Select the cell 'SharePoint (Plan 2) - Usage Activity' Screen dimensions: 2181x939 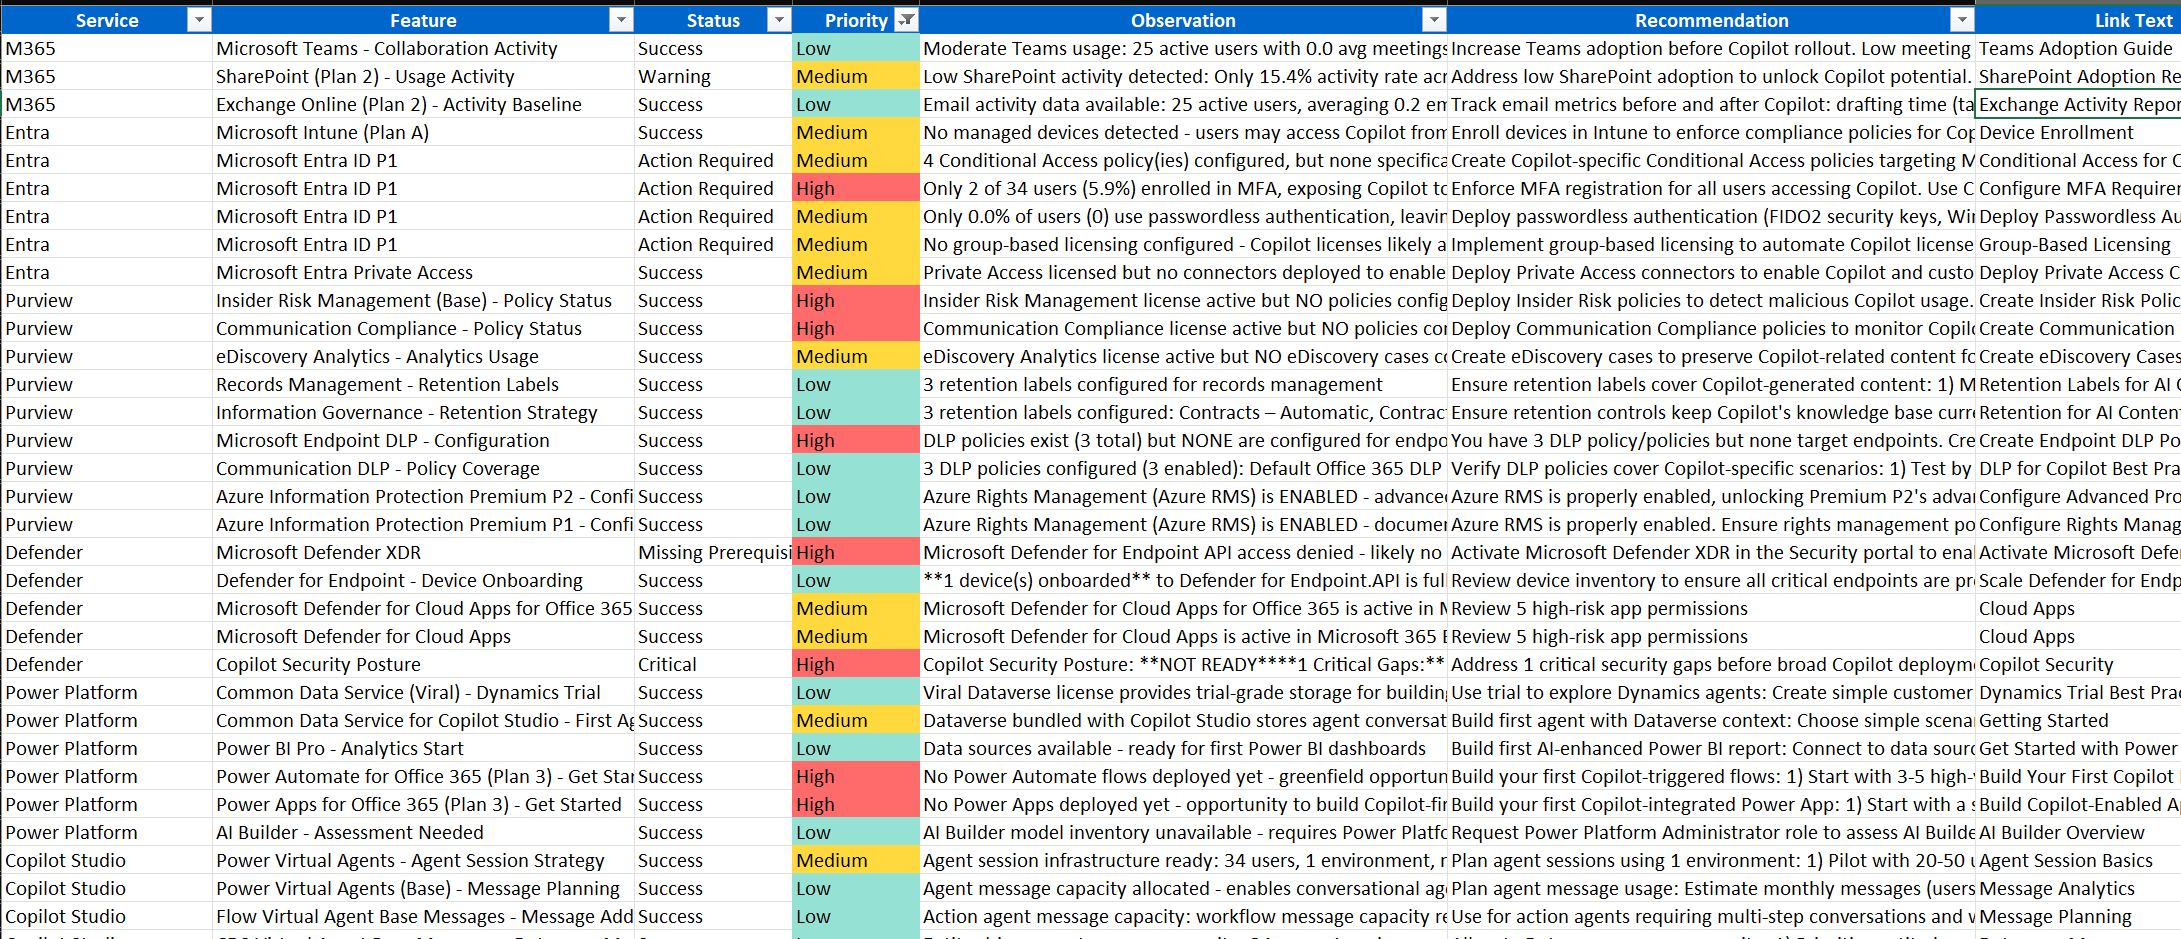423,76
